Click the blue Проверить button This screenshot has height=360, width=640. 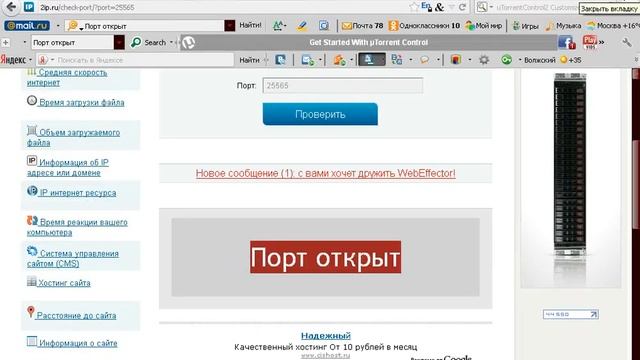[x=320, y=114]
